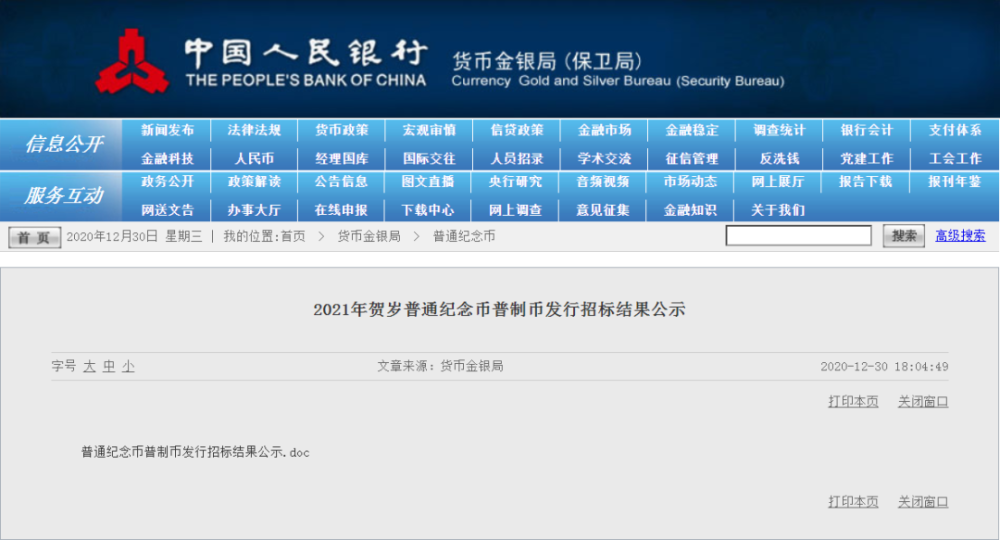Open 高级搜索 advanced search link

[960, 236]
